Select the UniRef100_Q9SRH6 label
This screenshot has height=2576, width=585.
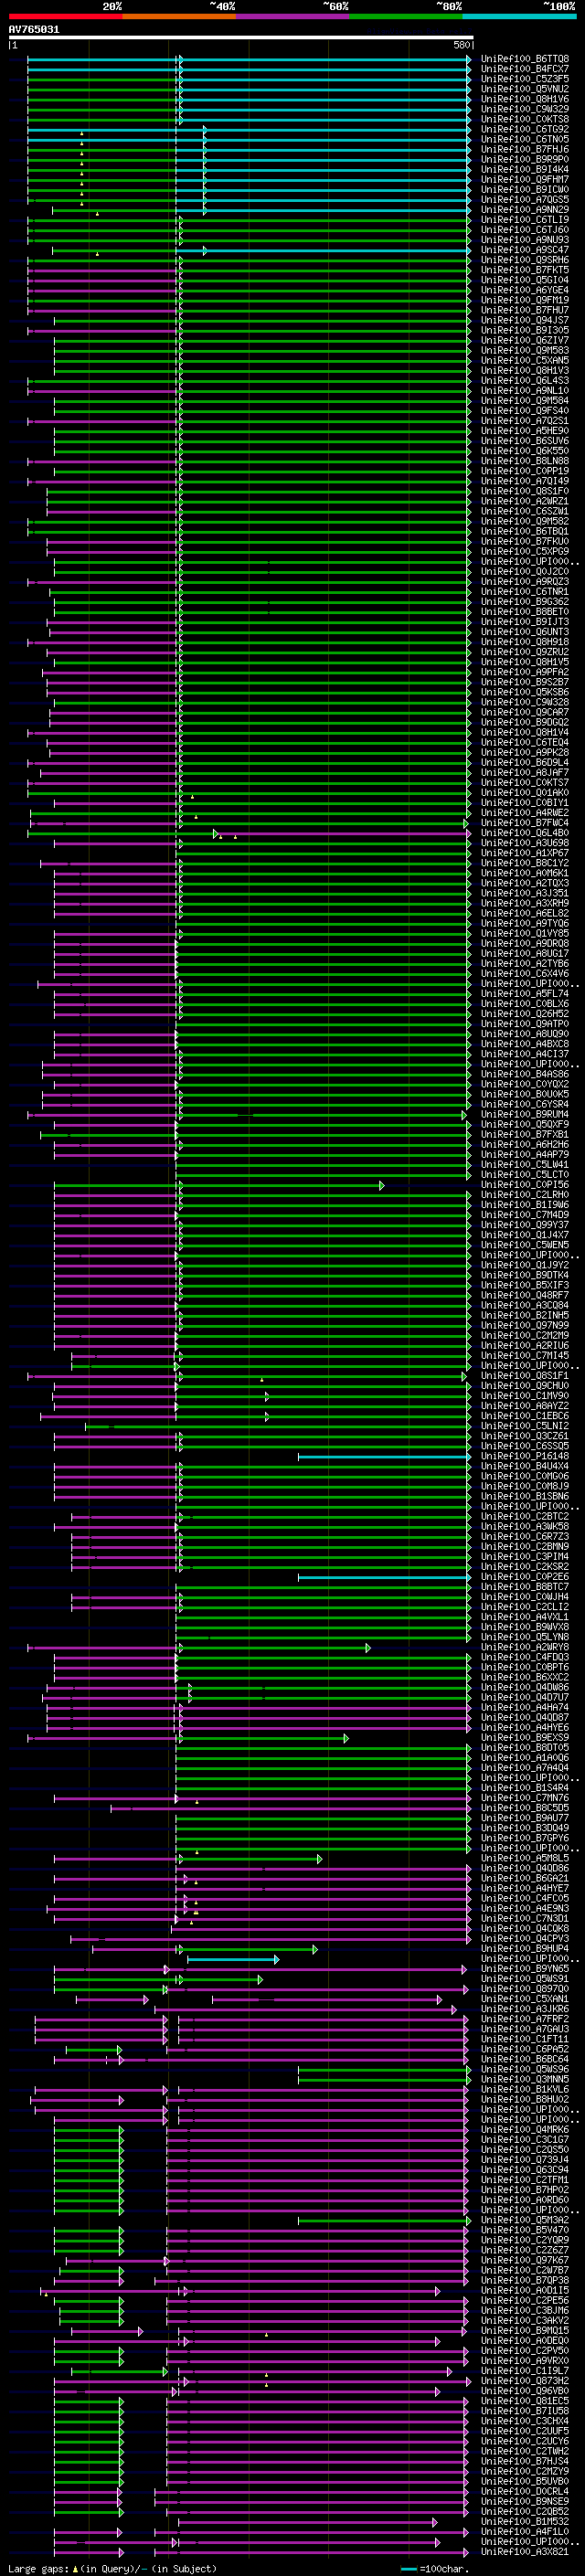(x=525, y=260)
